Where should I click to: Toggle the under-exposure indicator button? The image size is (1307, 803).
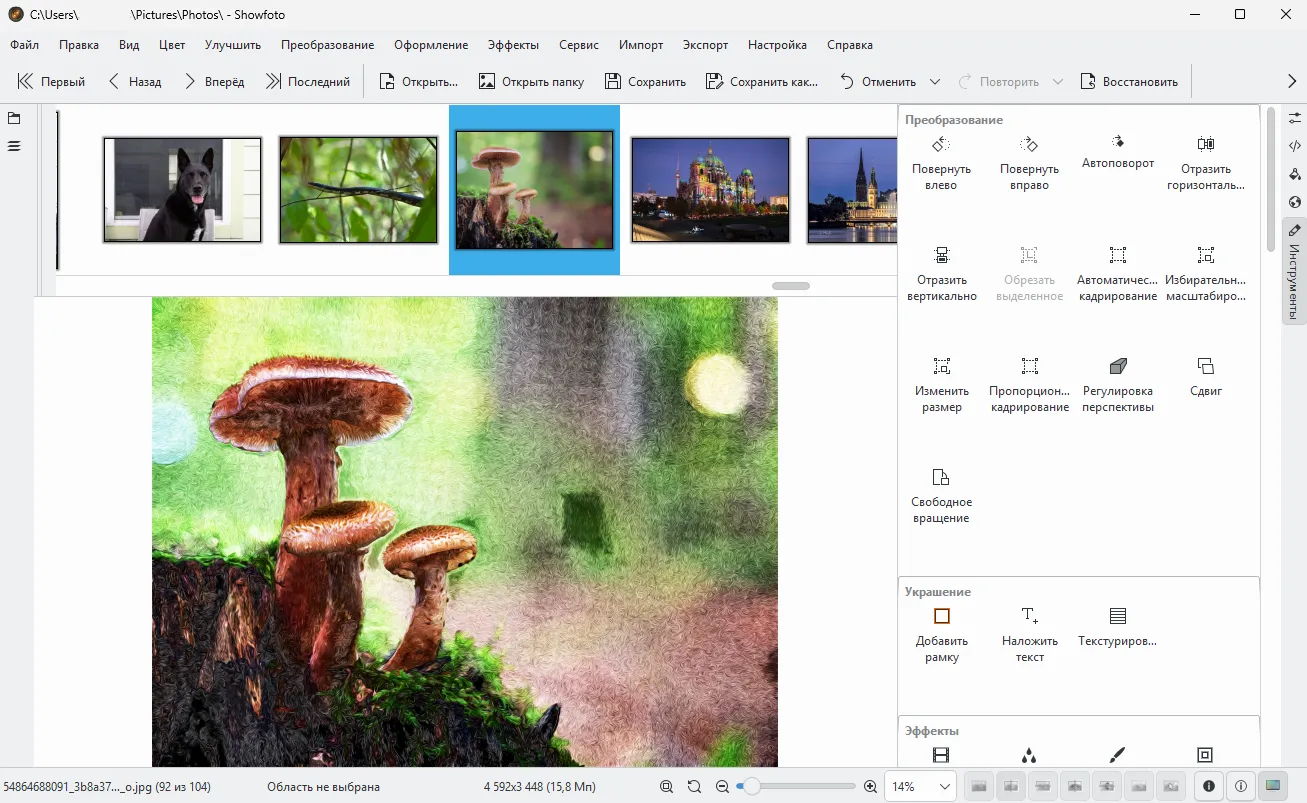coord(1209,786)
